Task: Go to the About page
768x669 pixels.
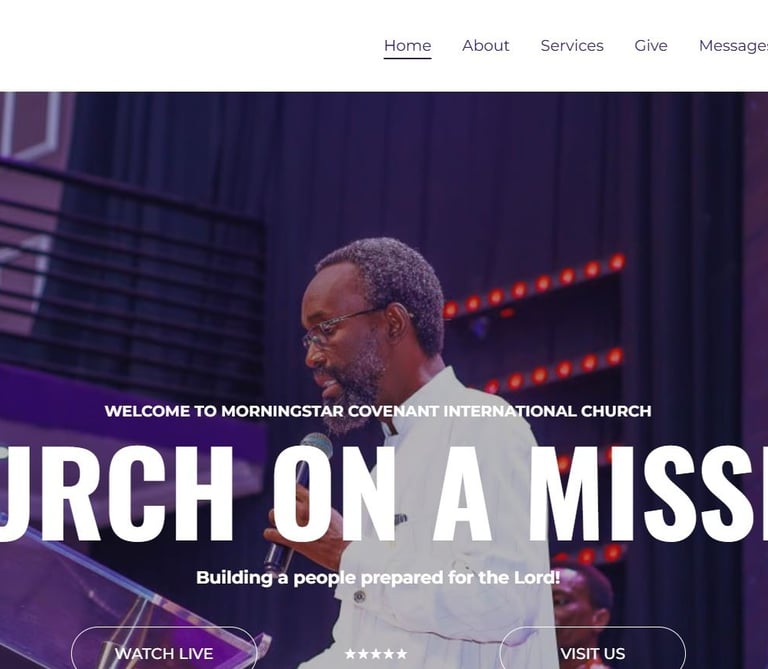Action: 485,46
